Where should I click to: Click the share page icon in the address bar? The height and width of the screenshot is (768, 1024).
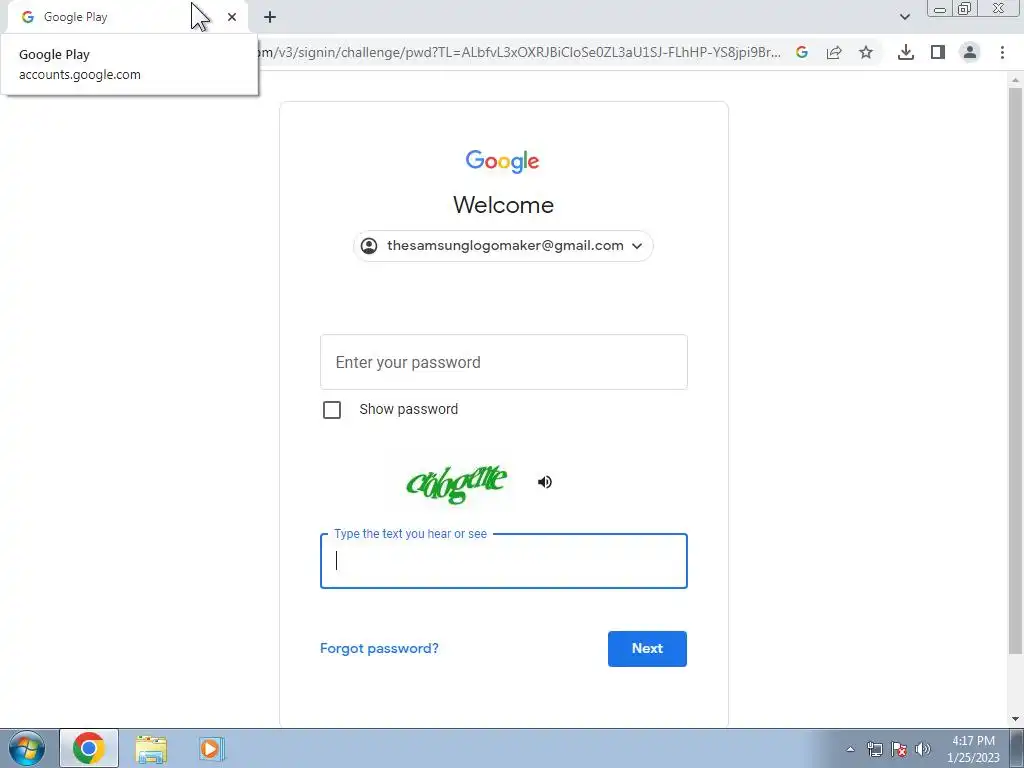click(834, 52)
